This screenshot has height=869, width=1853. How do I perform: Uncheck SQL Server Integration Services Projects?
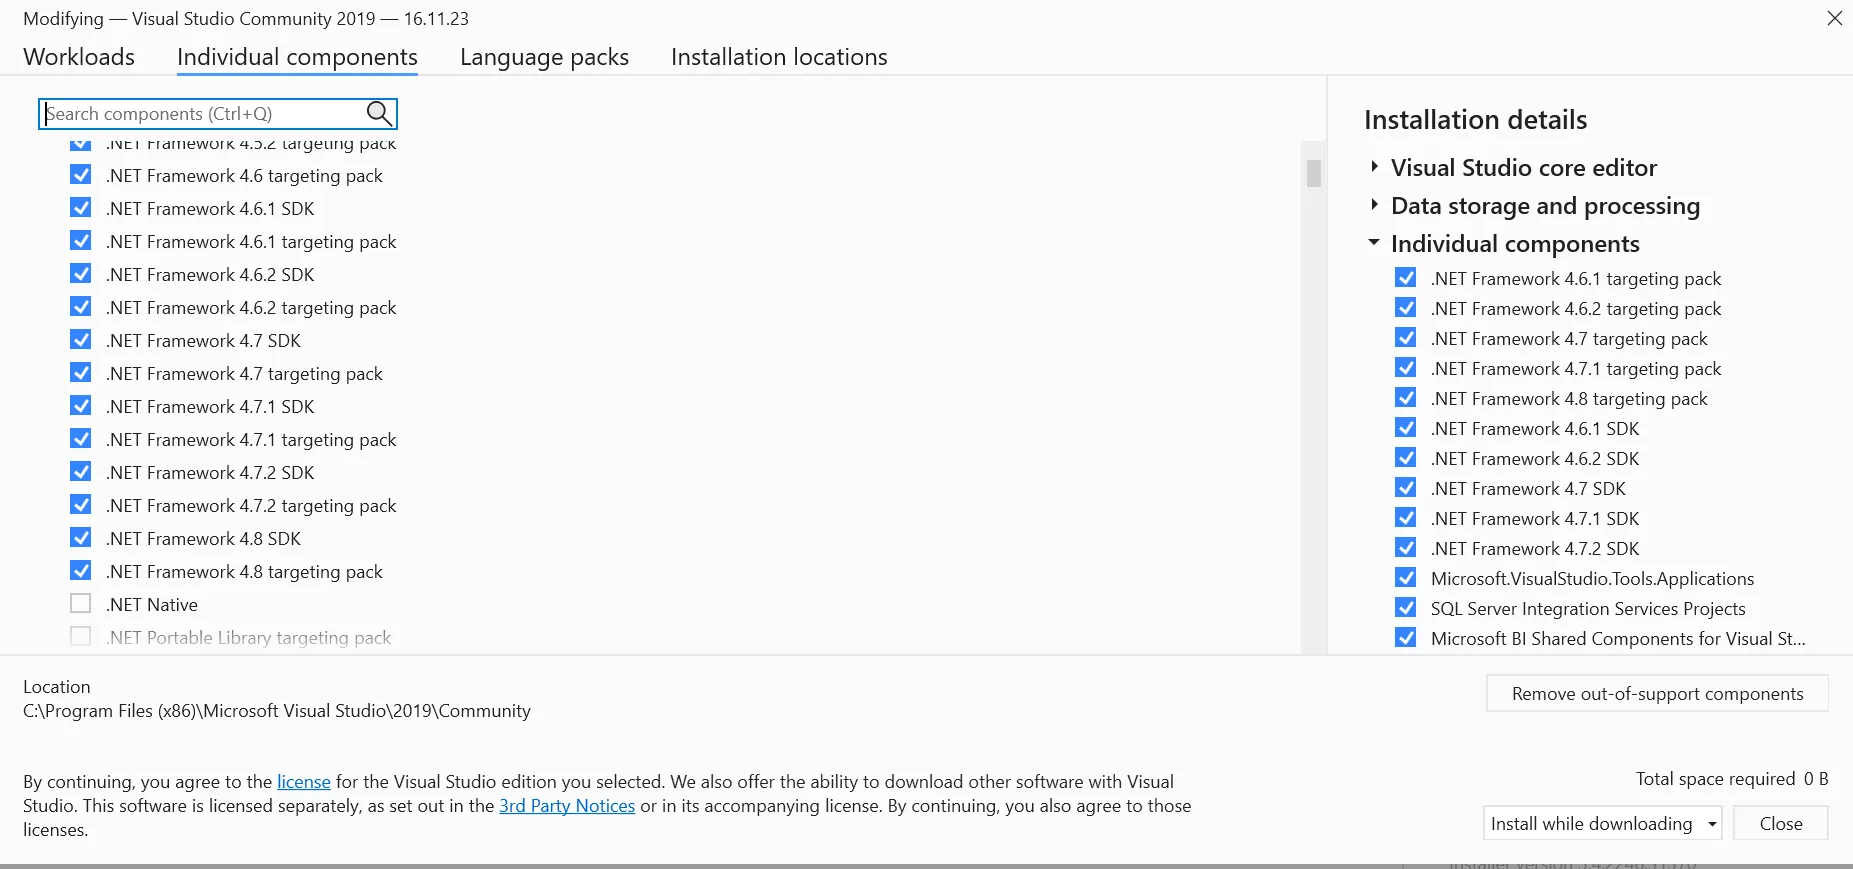1406,608
